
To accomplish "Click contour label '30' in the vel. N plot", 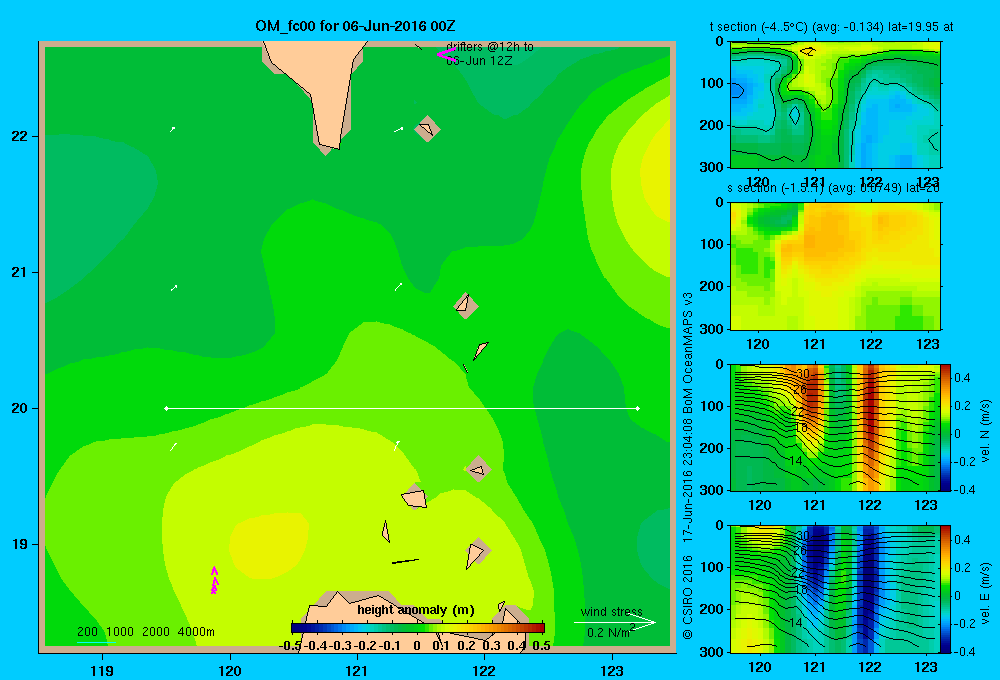I will click(802, 374).
